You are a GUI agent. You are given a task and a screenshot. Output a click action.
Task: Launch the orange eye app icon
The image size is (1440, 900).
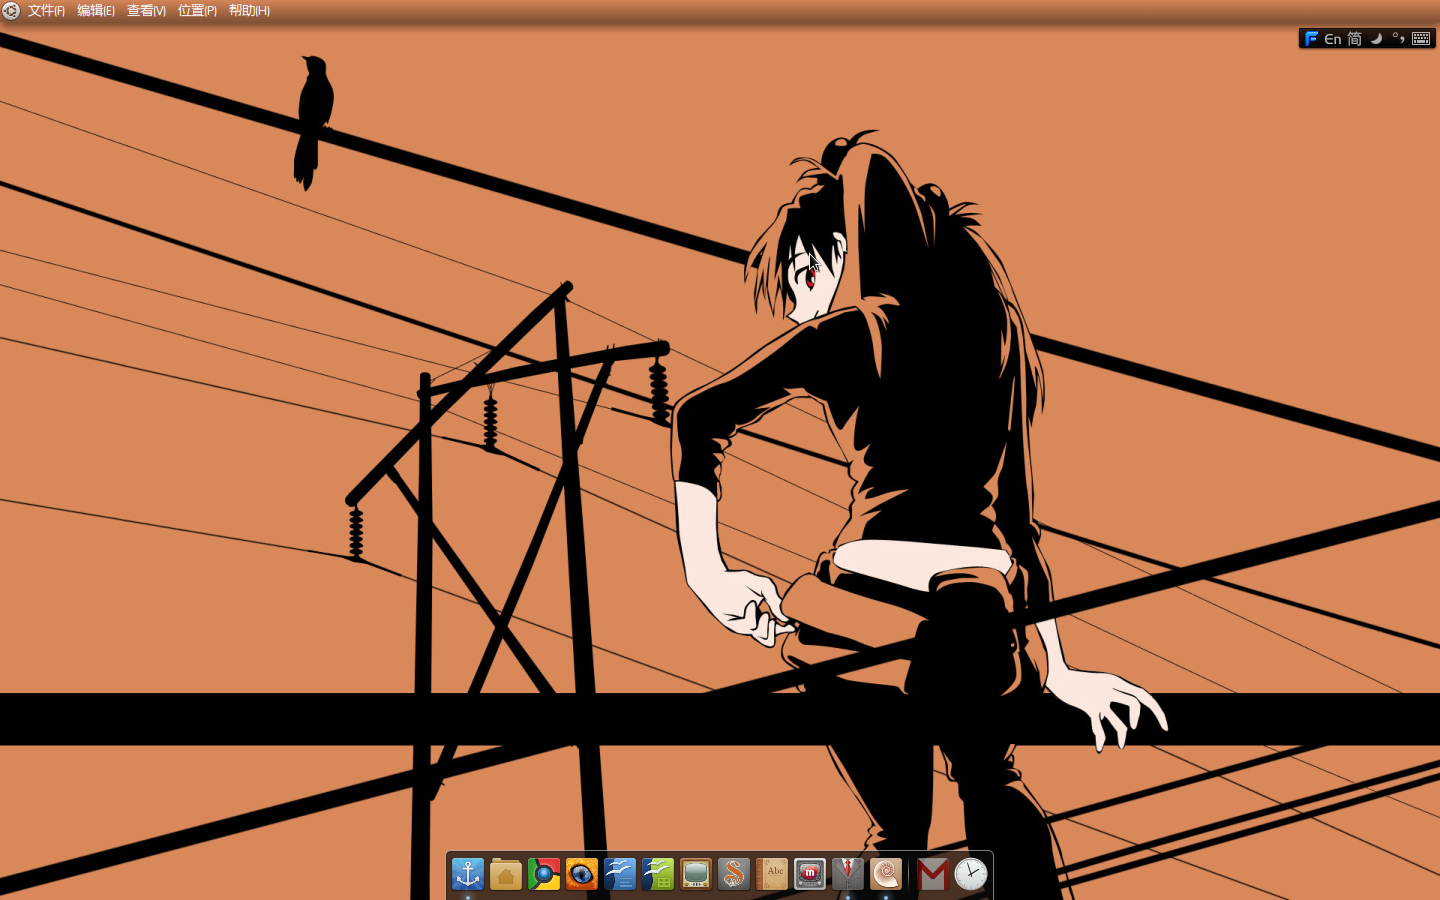pos(582,874)
